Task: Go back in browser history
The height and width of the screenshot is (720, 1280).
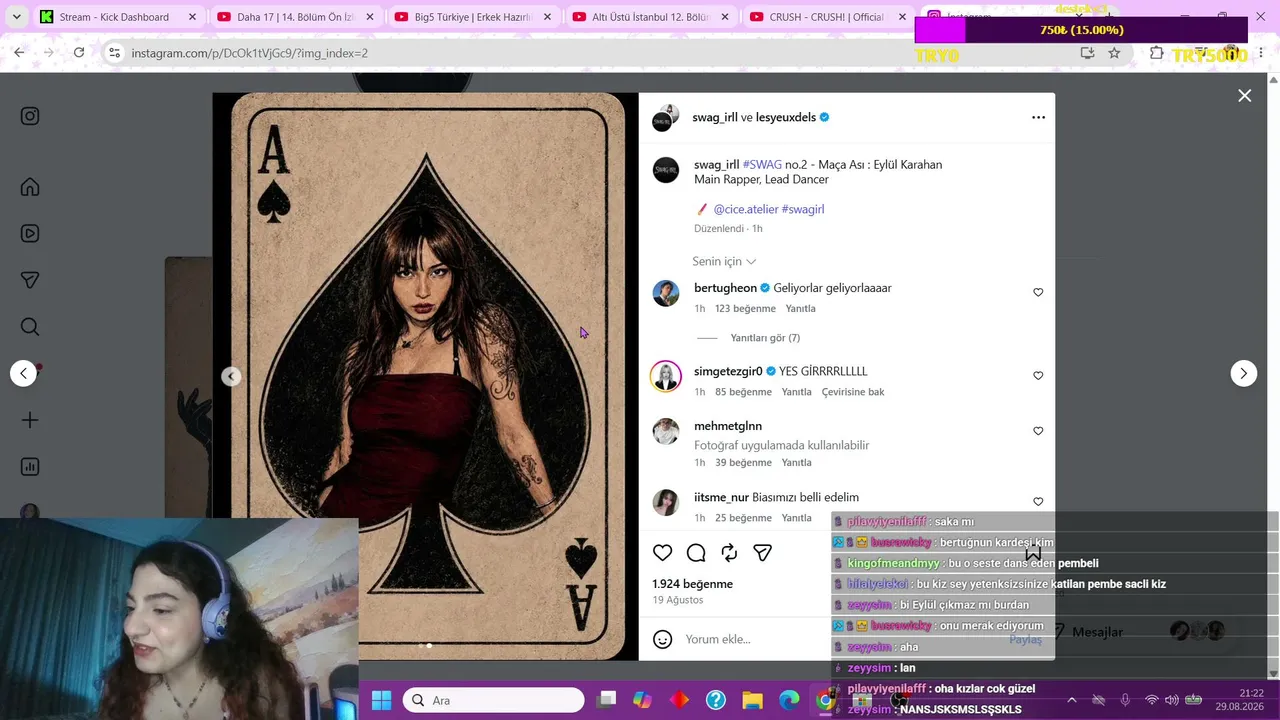Action: [19, 53]
